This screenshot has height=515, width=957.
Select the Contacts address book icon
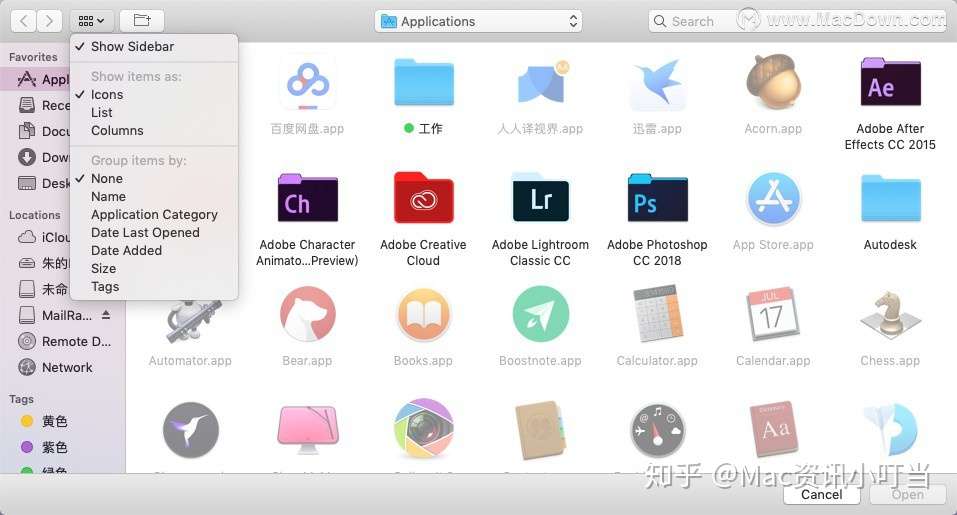coord(541,430)
